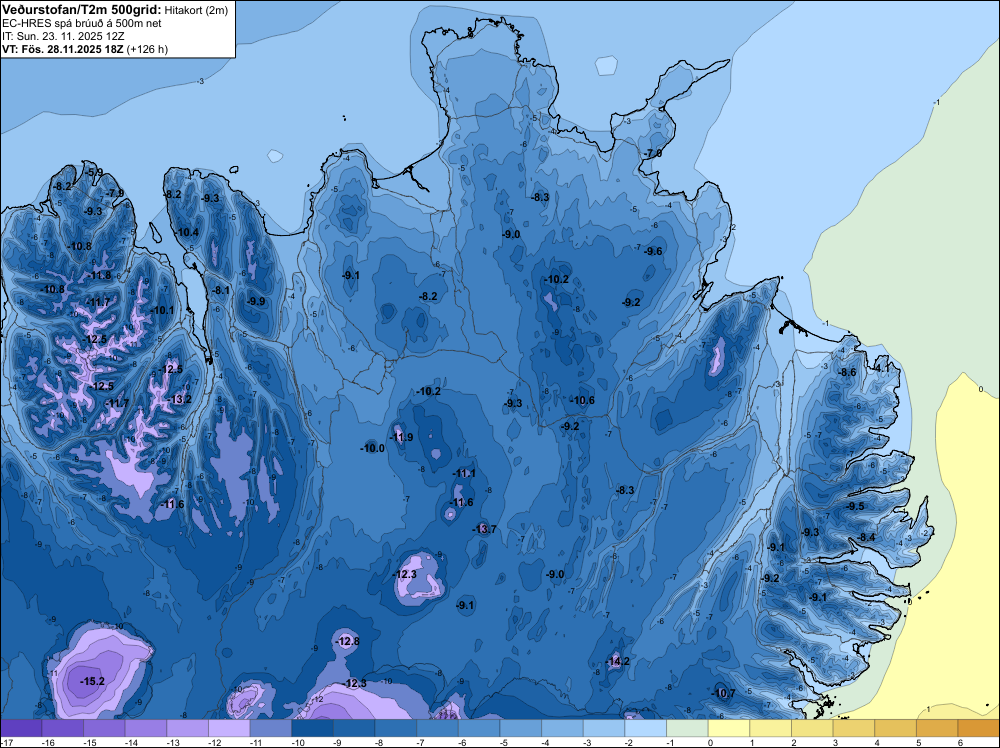
Task: Click the -13.7 temperature label
Action: (484, 529)
